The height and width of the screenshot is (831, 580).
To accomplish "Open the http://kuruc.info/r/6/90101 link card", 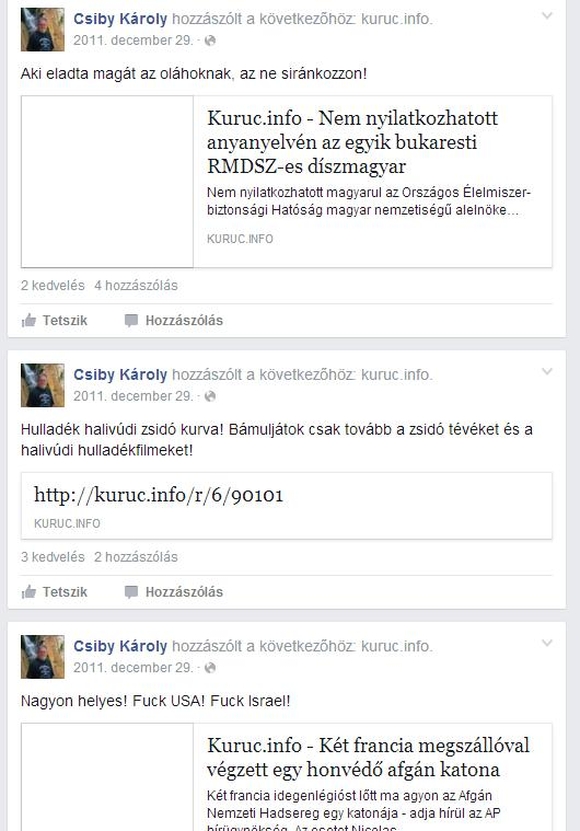I will click(286, 506).
